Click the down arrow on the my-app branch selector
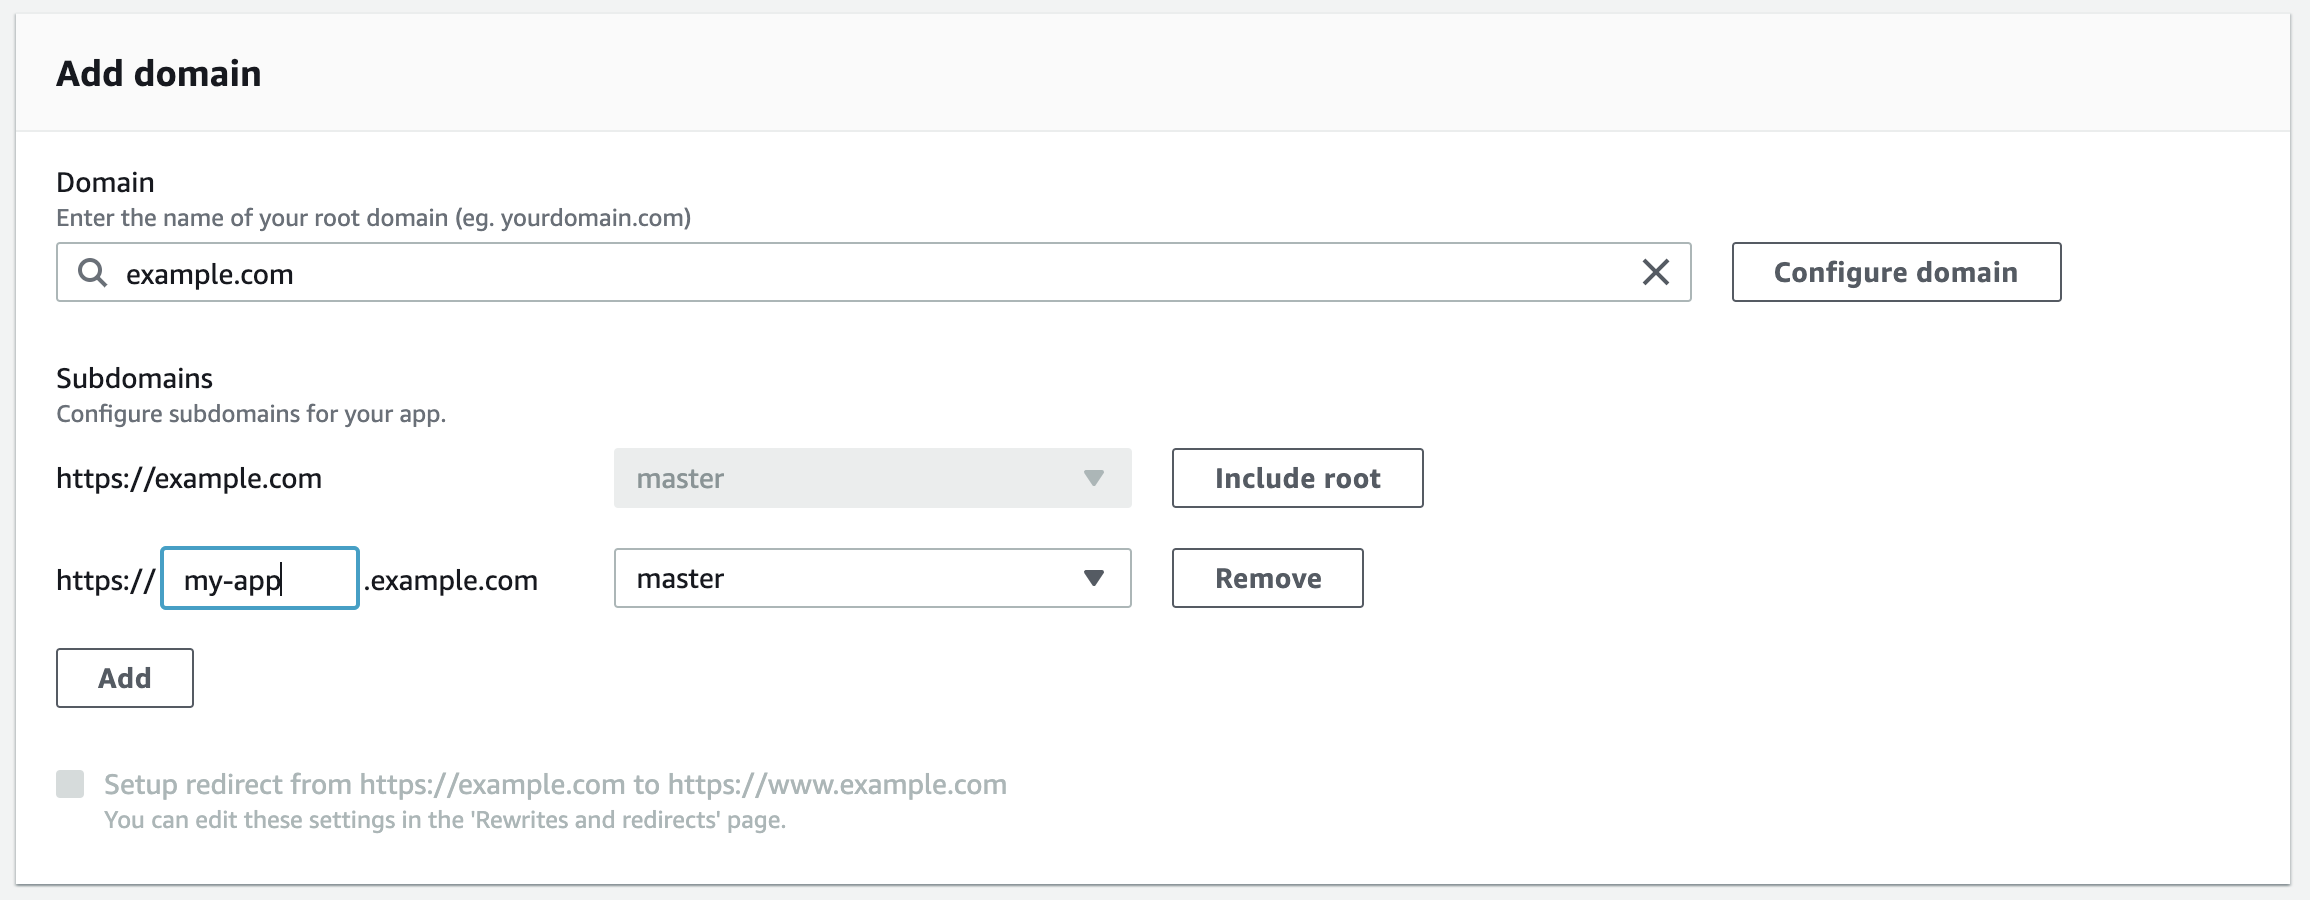 (x=1094, y=578)
